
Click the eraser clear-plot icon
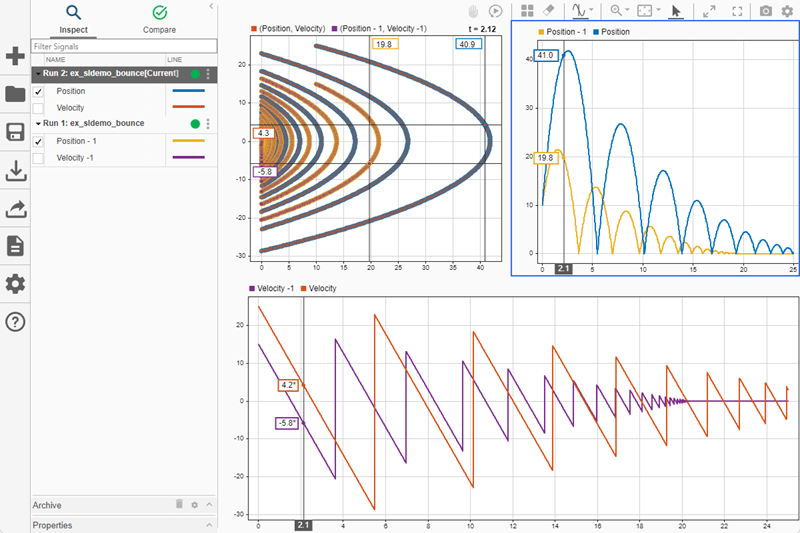point(548,11)
